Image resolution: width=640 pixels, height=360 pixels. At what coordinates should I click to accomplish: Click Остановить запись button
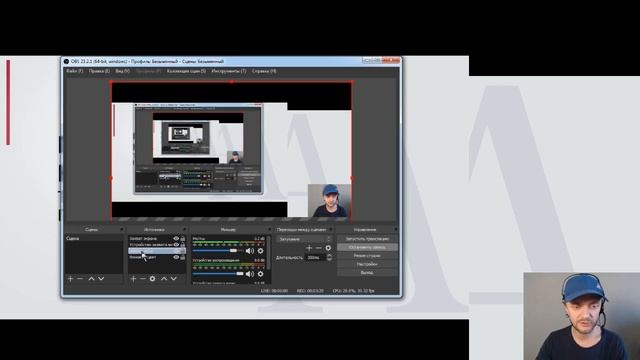pyautogui.click(x=367, y=247)
